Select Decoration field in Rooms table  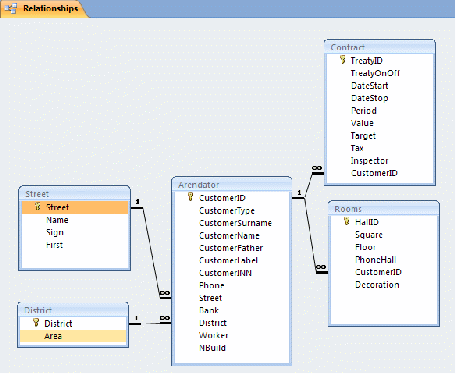coord(377,285)
